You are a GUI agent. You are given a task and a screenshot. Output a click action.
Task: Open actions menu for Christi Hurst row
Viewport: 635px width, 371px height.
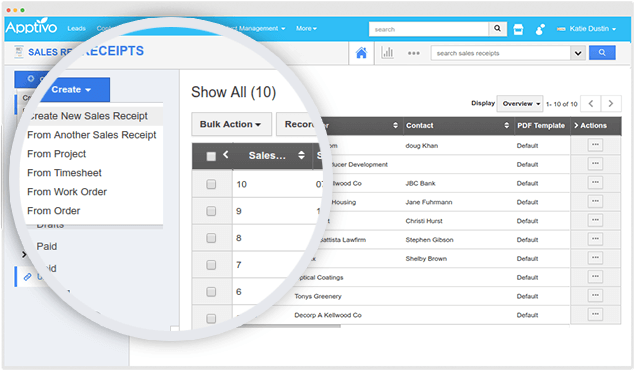click(595, 220)
